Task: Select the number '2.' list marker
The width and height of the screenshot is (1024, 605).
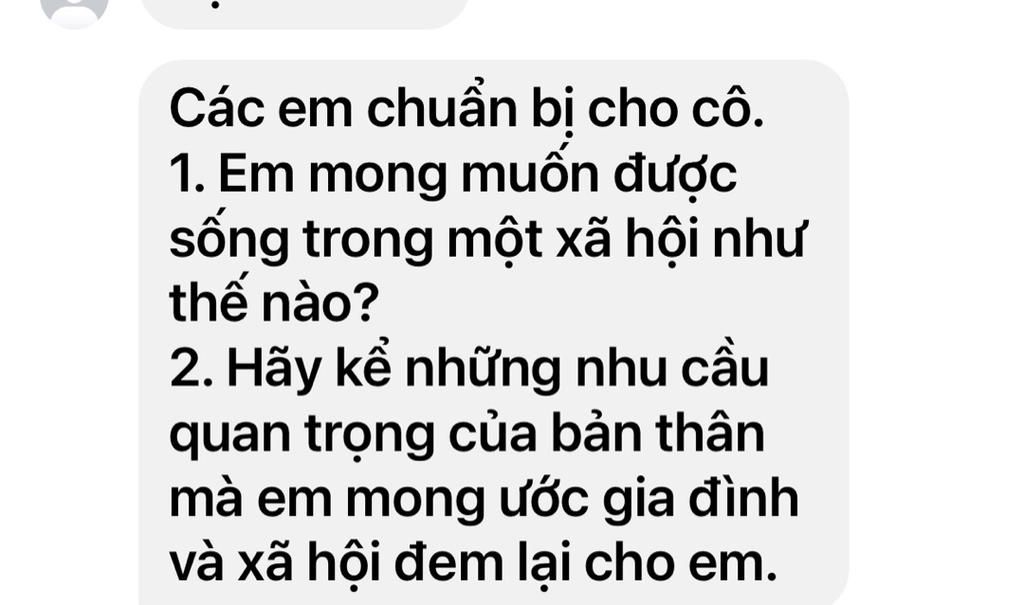Action: point(191,370)
